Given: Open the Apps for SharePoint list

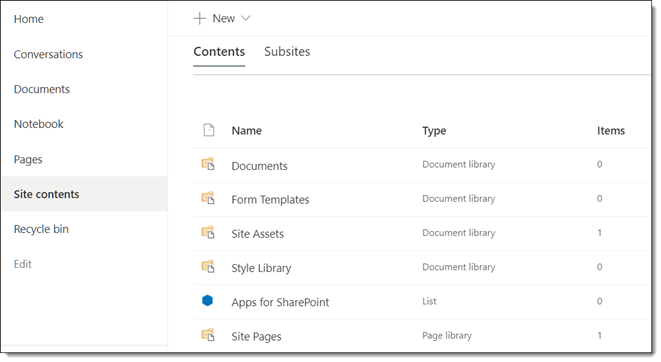Looking at the screenshot, I should 280,303.
